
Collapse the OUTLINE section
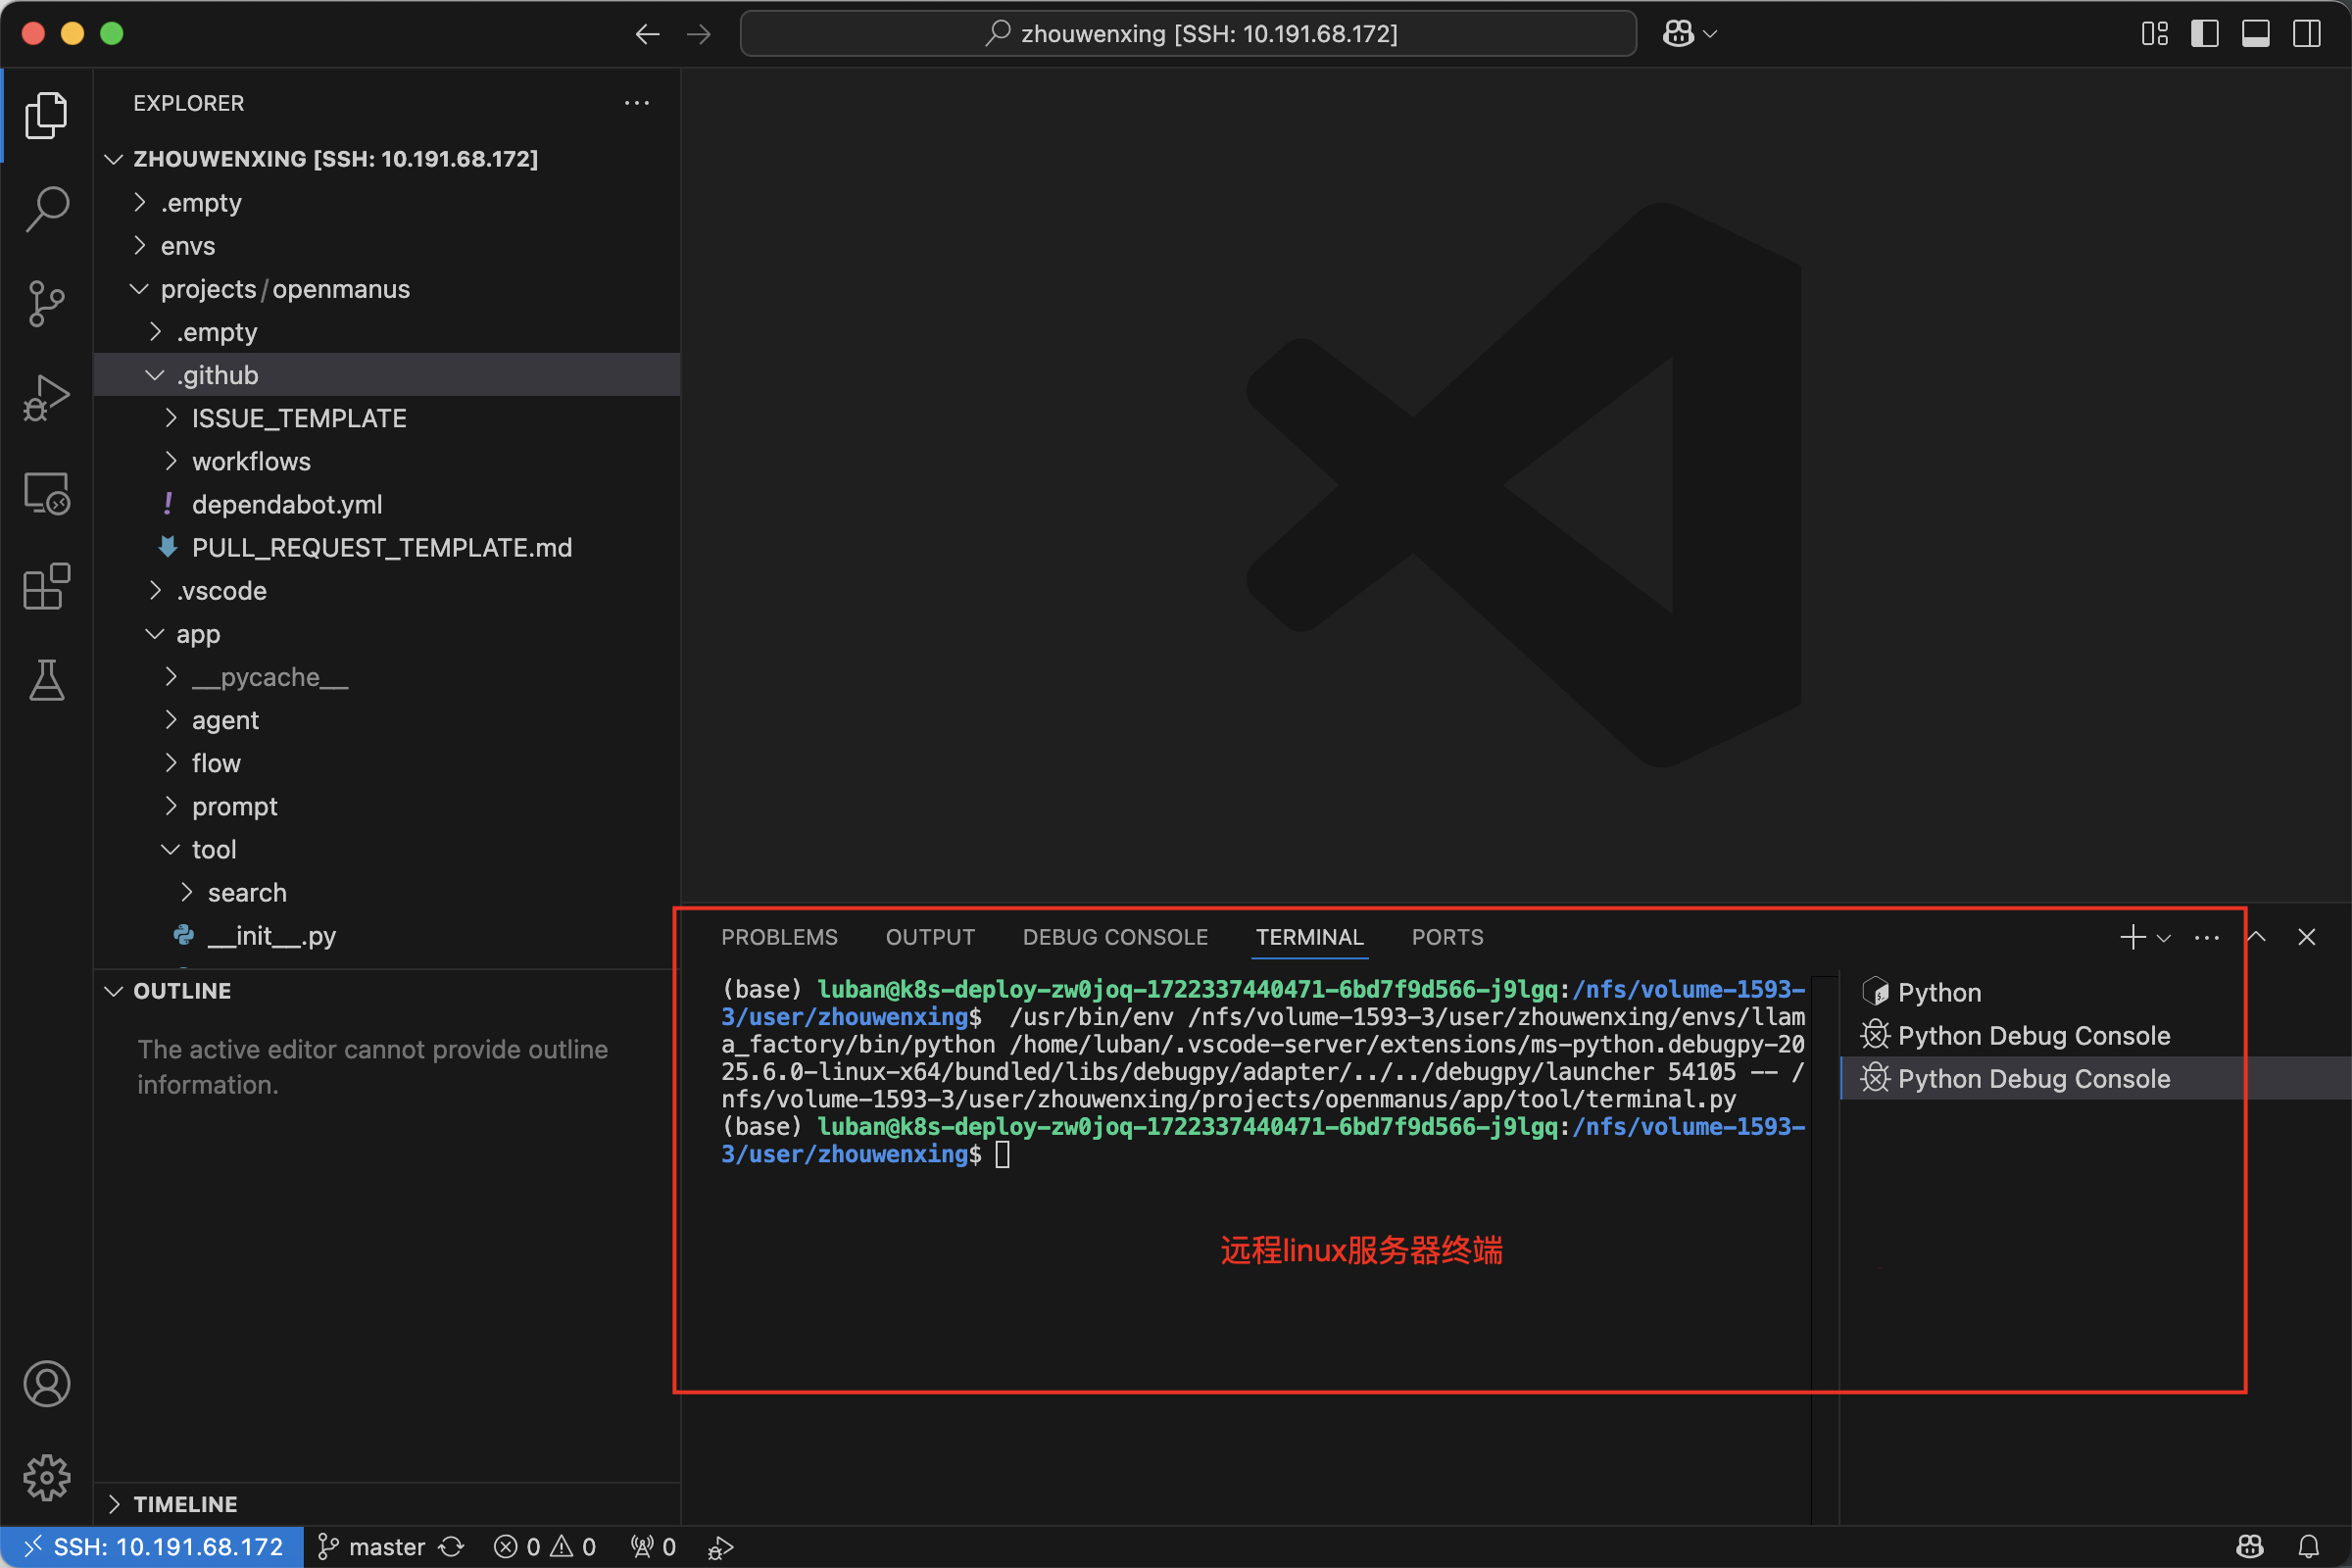[387, 991]
